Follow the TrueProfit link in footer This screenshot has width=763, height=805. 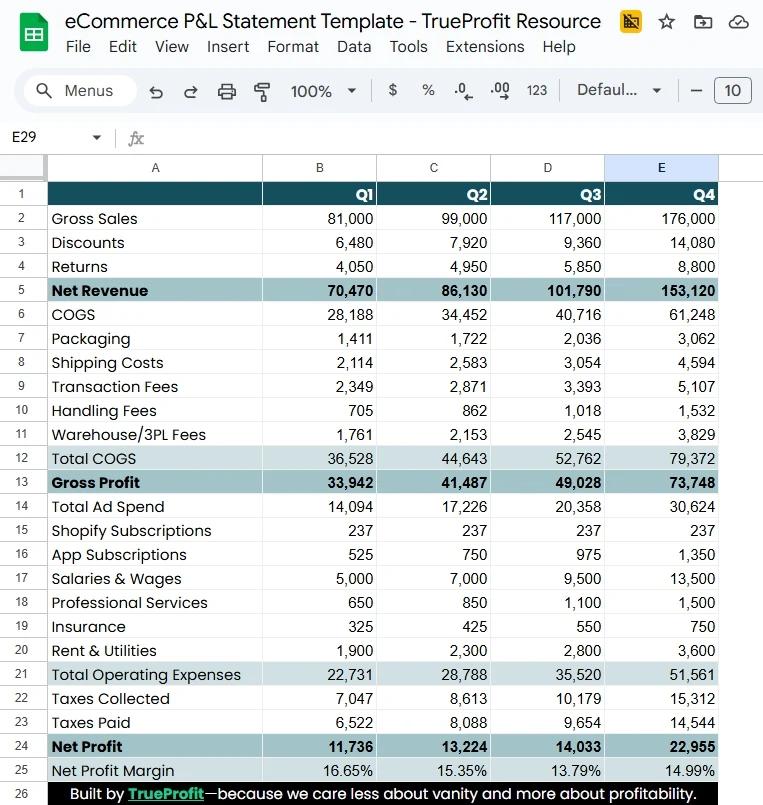[166, 794]
